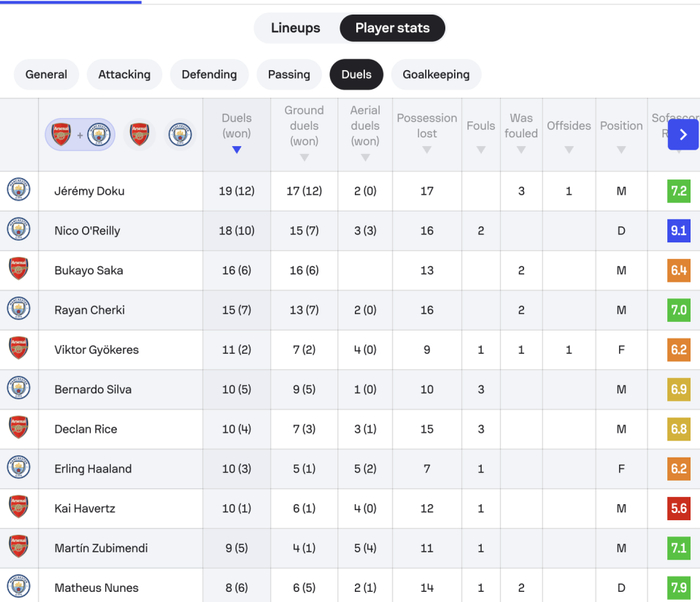This screenshot has width=700, height=602.
Task: Sort by Duels (won) column header
Action: point(236,133)
